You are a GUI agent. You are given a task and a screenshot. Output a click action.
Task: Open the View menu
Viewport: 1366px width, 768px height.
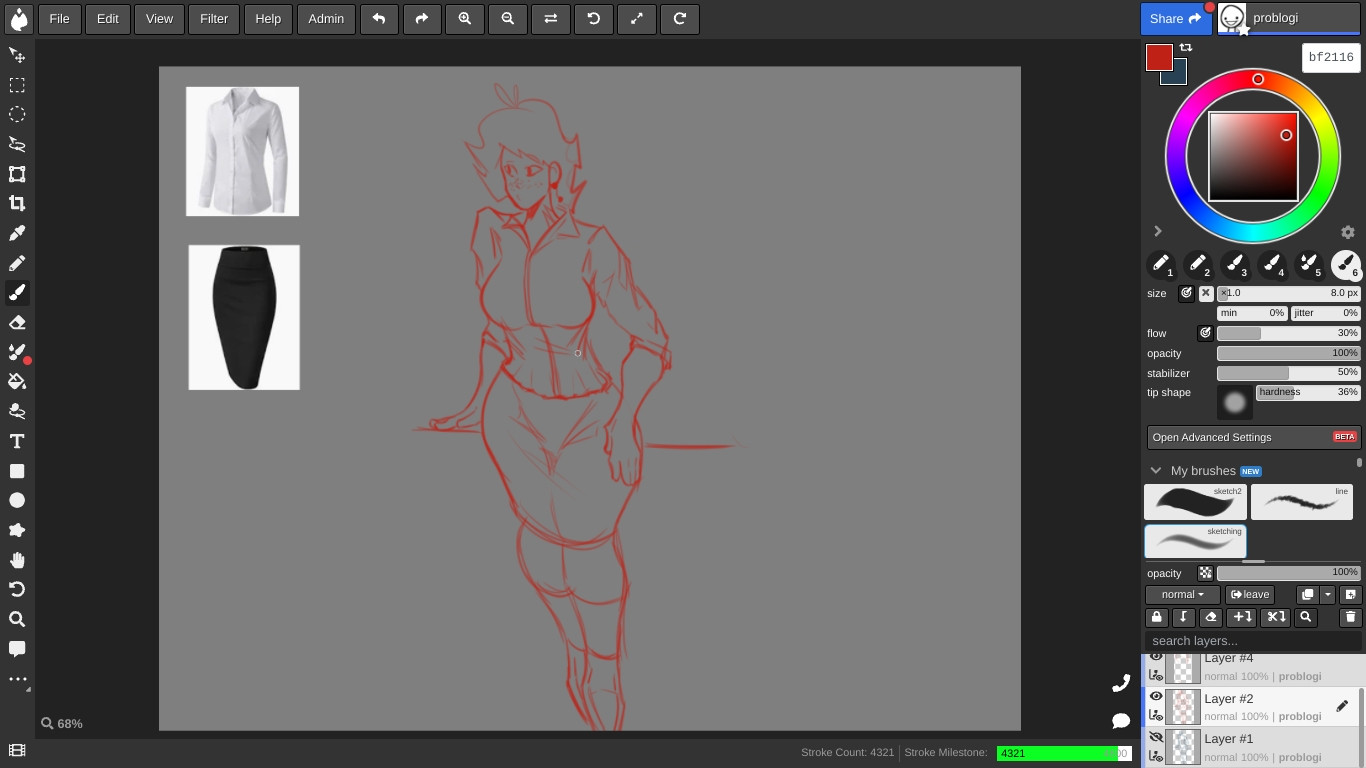click(159, 18)
